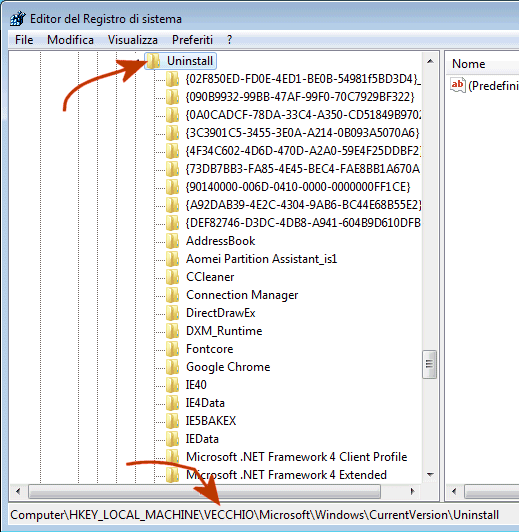Collapse the Uninstall key node

point(137,61)
